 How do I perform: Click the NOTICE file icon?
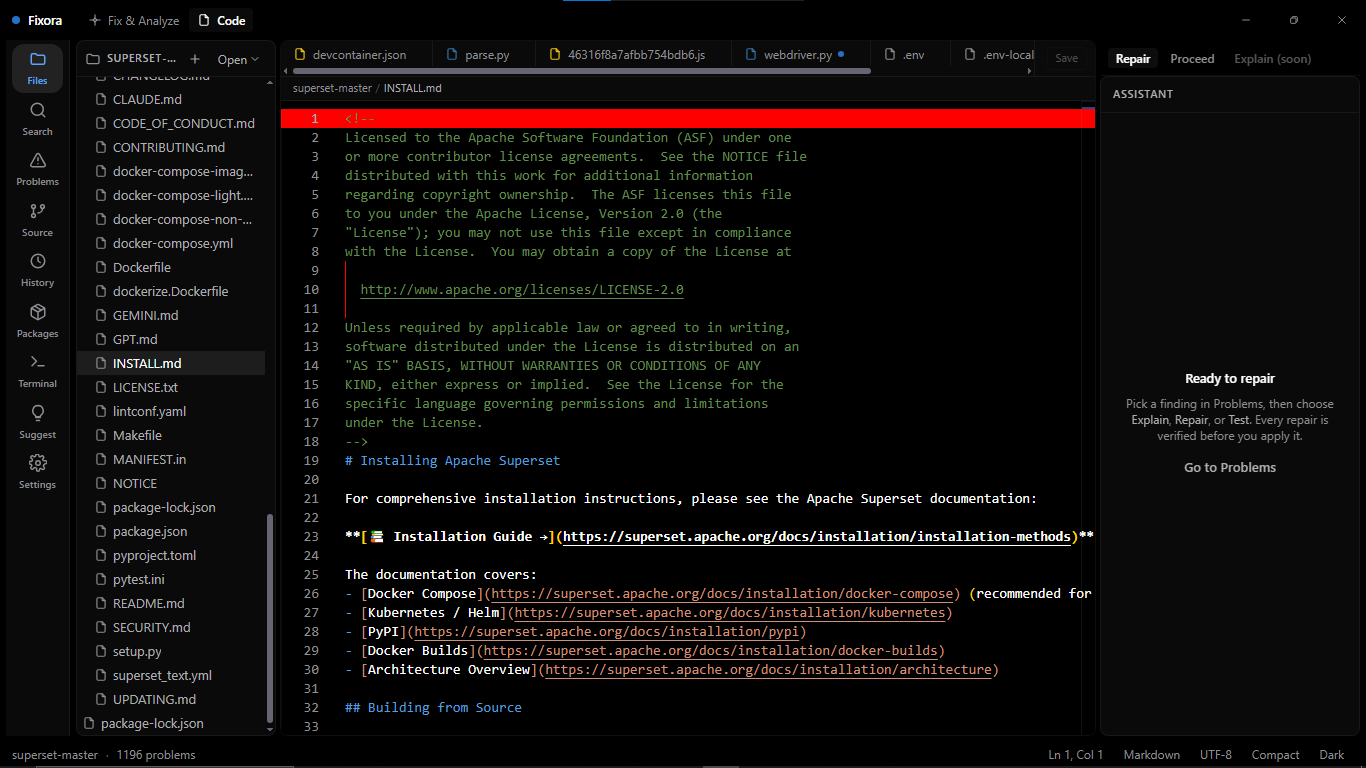[100, 483]
